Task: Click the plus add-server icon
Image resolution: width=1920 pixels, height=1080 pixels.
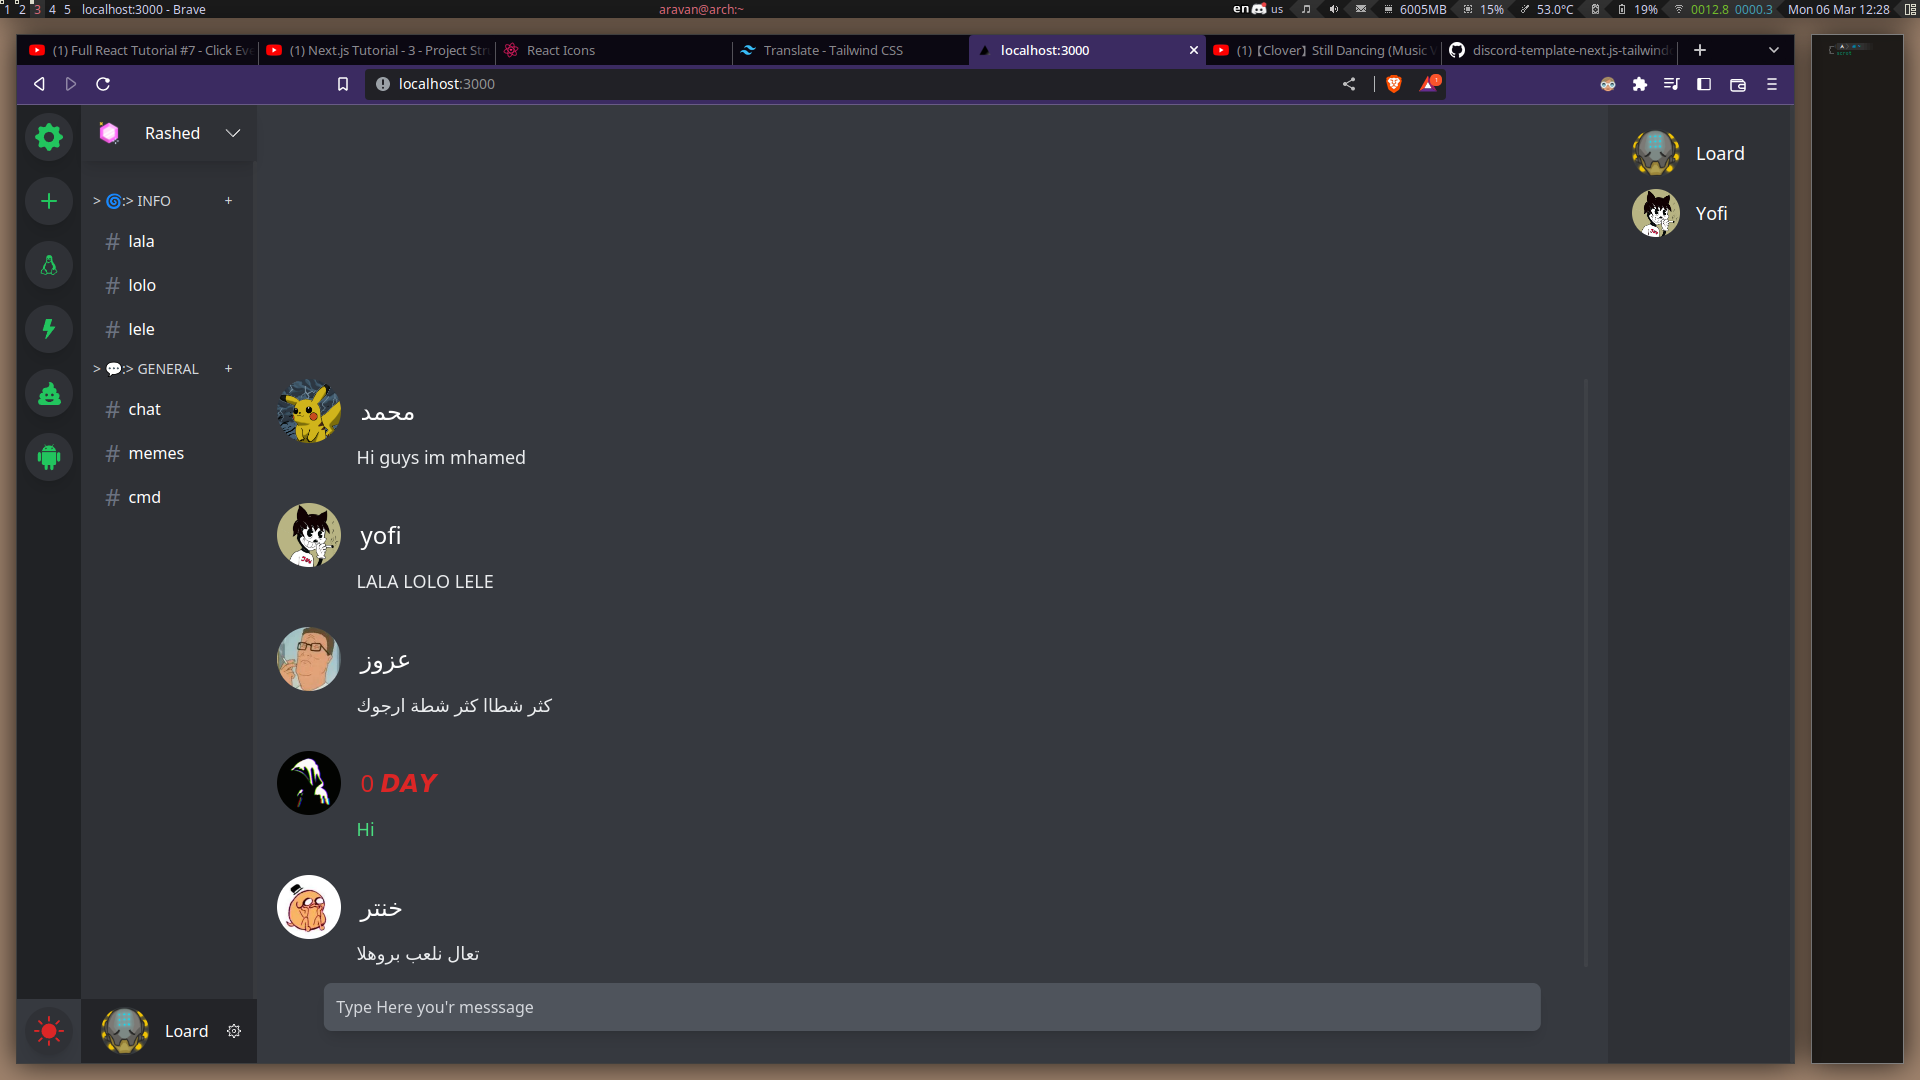Action: pyautogui.click(x=48, y=201)
